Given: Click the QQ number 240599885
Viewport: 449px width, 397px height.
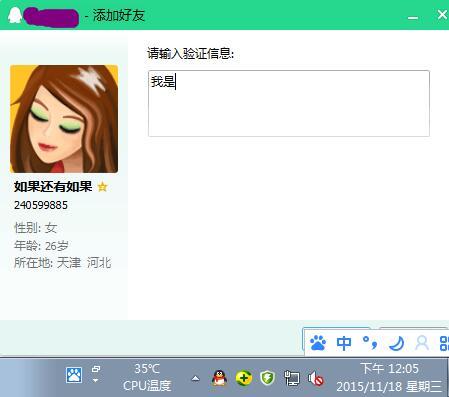Looking at the screenshot, I should click(41, 205).
